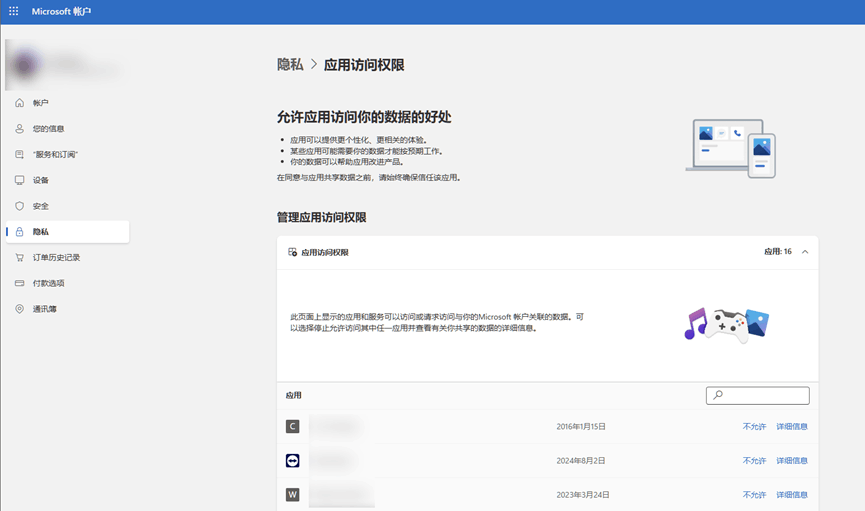This screenshot has width=865, height=511.
Task: Select 隐私 in the sidebar
Action: (67, 232)
